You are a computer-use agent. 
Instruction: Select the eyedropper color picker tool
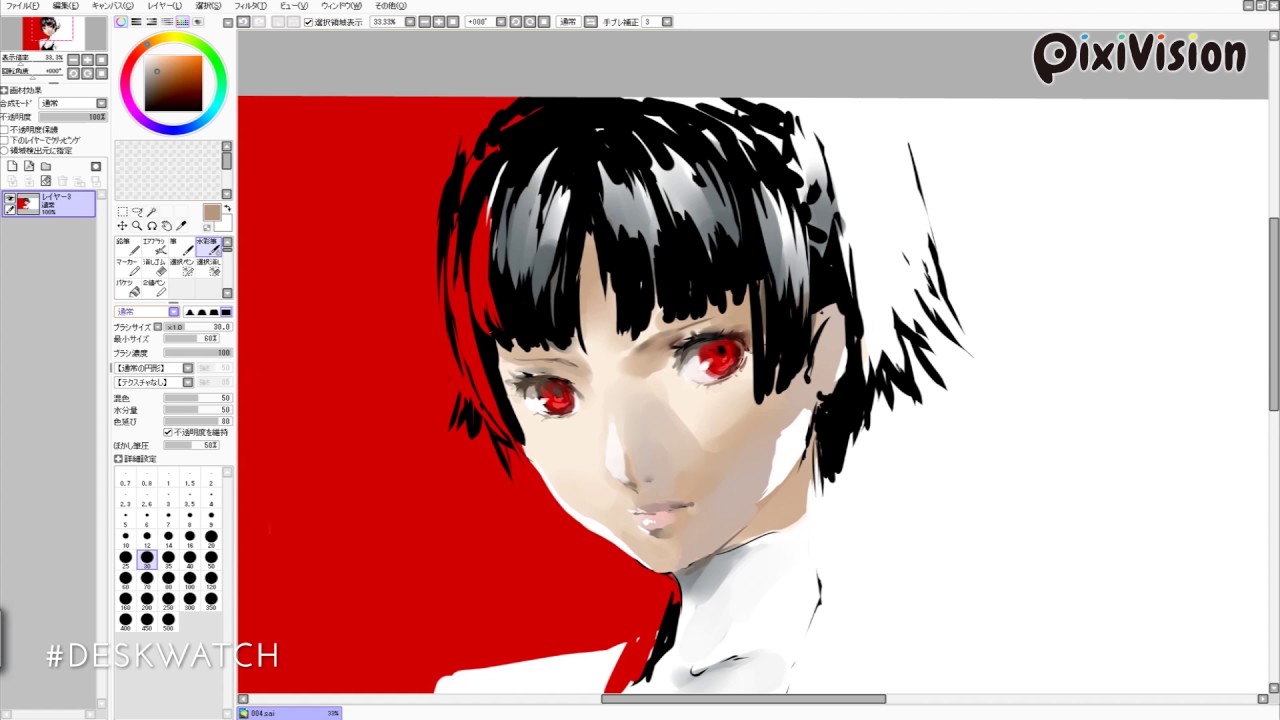click(x=182, y=226)
